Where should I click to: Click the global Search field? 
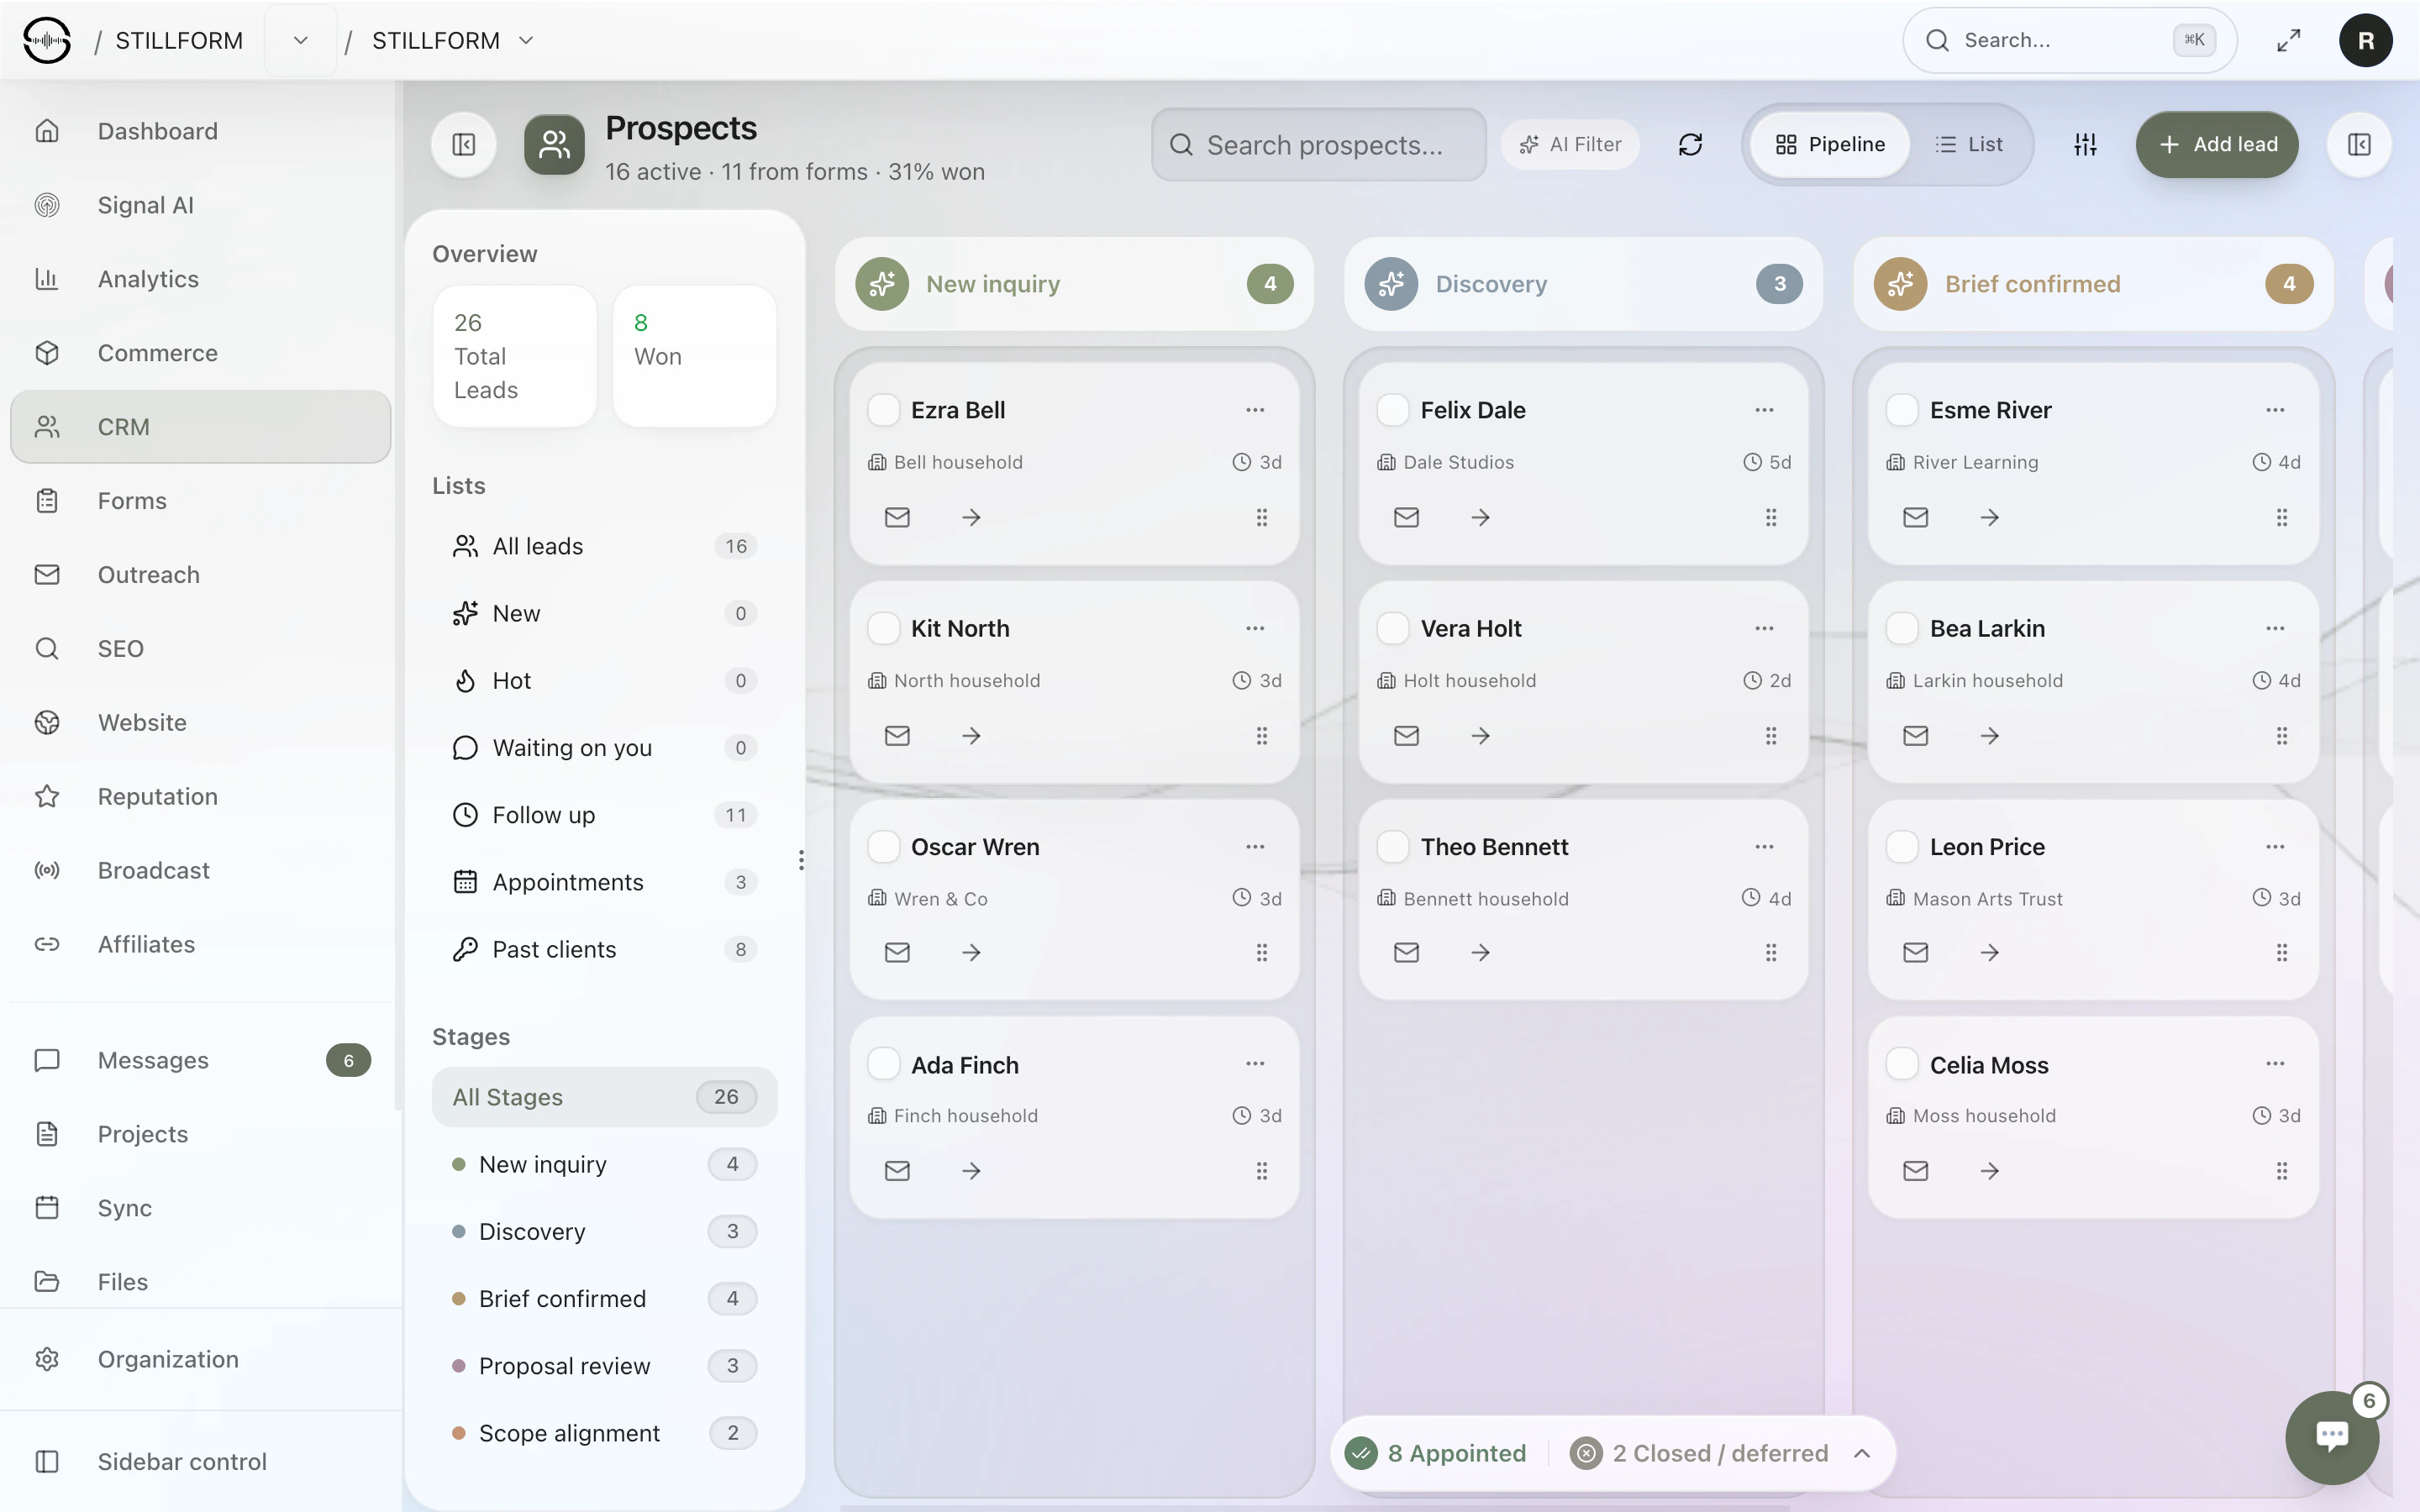(x=2069, y=40)
